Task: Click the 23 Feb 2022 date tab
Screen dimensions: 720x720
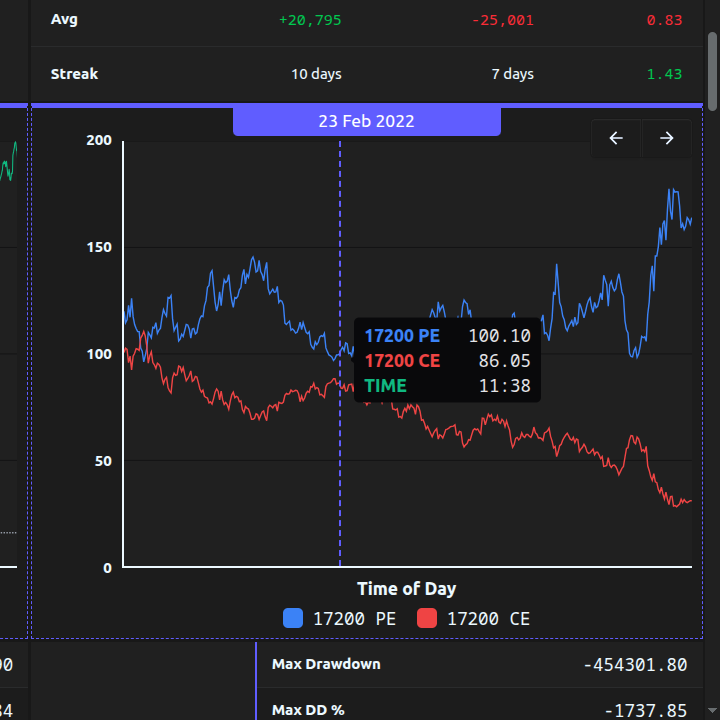Action: tap(366, 121)
